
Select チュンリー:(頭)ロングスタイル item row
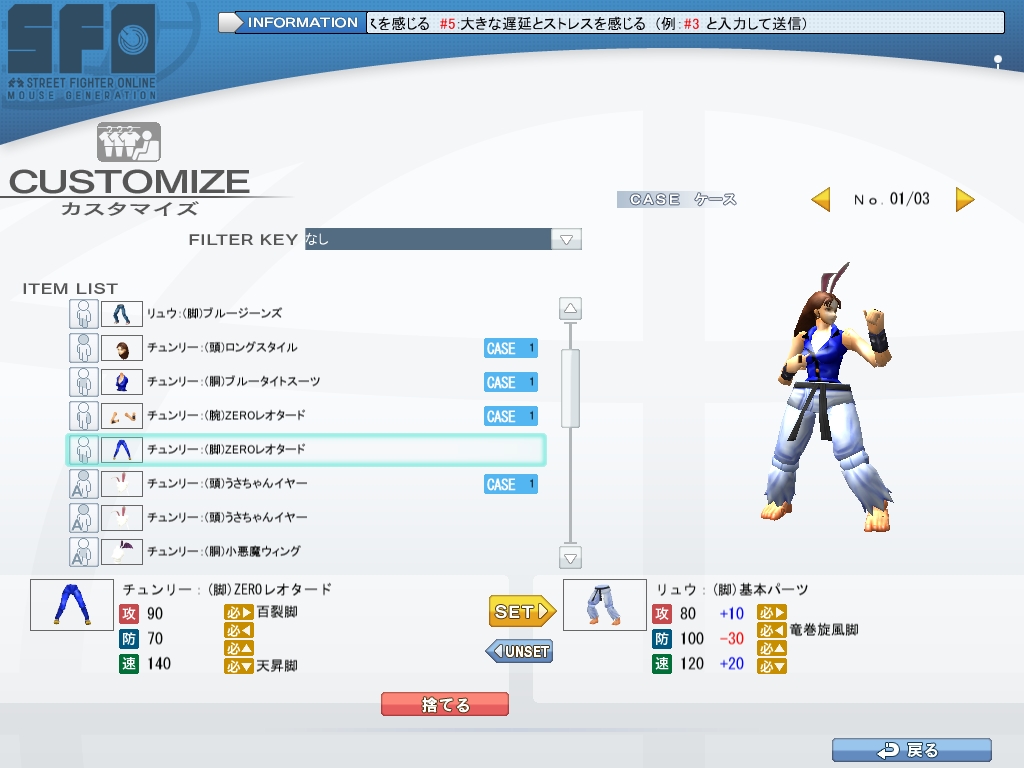(306, 348)
